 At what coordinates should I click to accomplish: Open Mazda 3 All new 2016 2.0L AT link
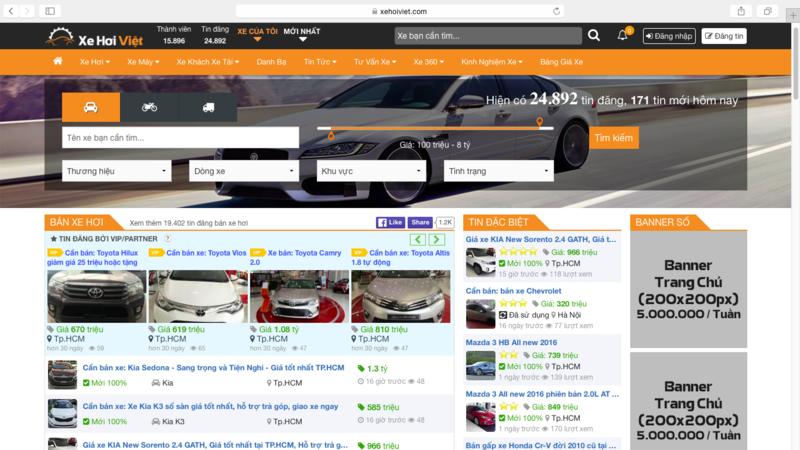(x=542, y=393)
